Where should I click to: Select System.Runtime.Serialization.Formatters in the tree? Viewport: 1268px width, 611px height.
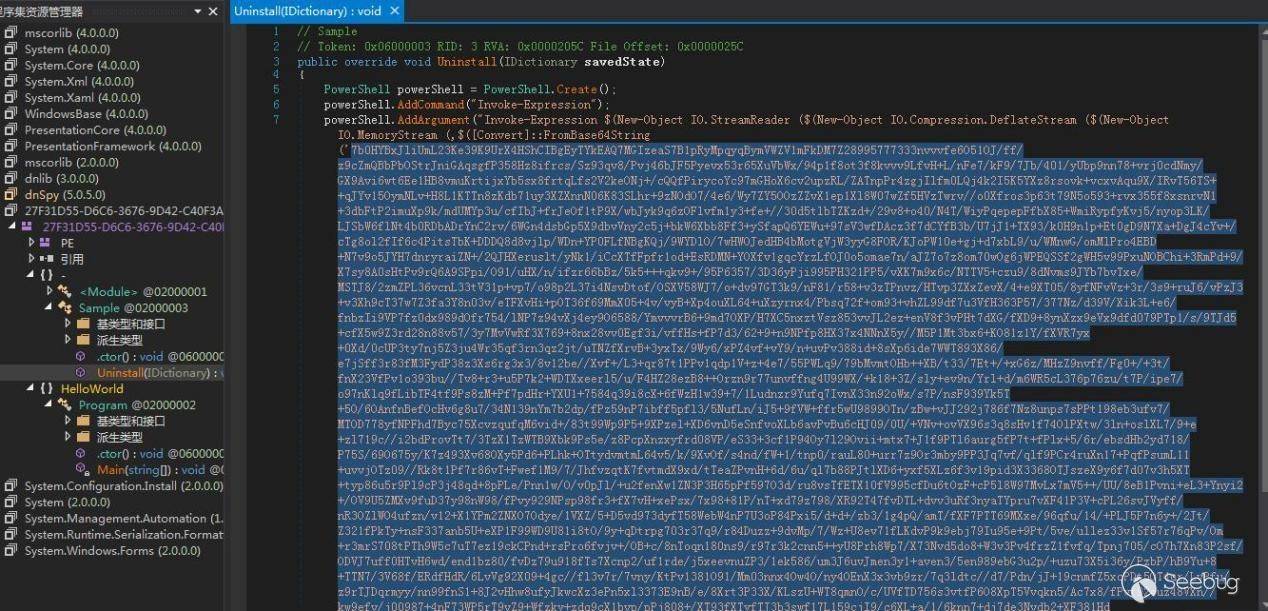[124, 535]
